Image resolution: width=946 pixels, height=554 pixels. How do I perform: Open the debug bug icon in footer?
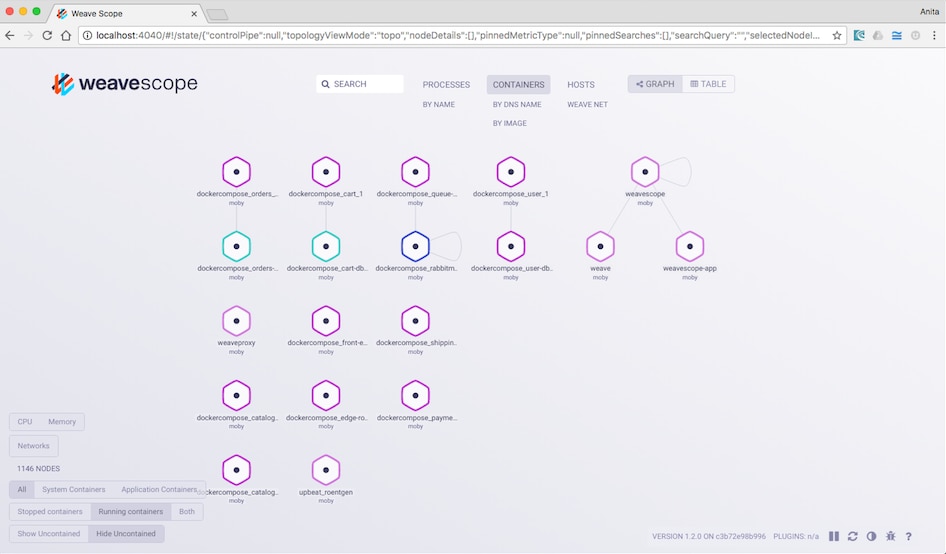coord(890,536)
